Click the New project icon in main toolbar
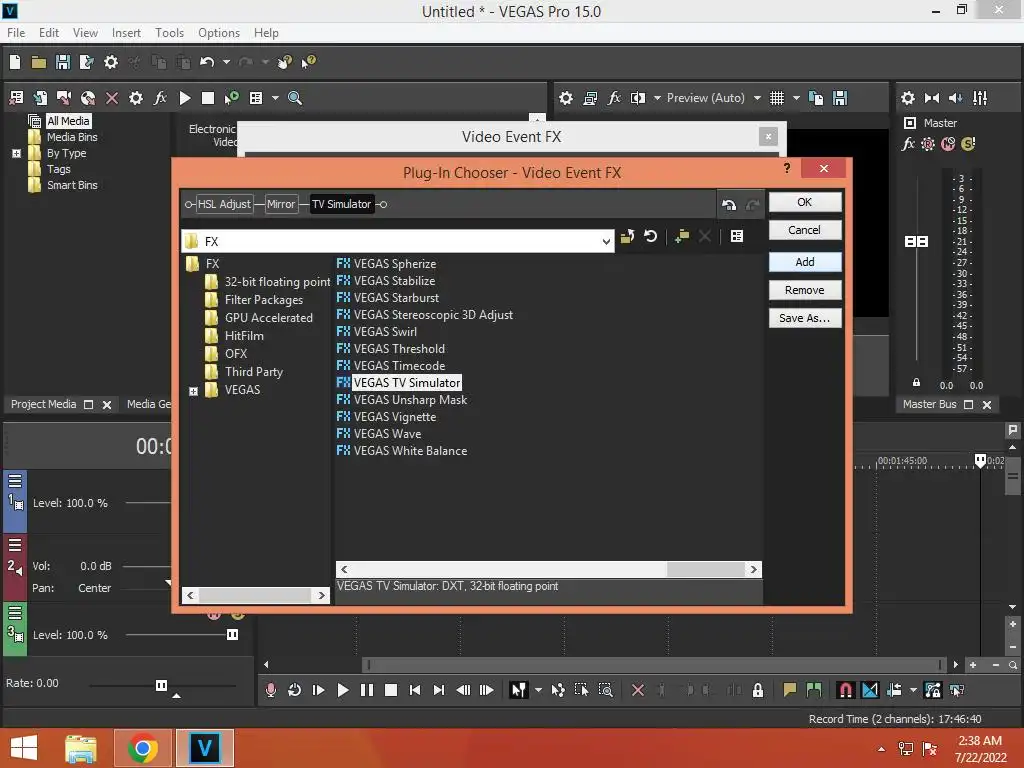The image size is (1024, 768). click(15, 62)
